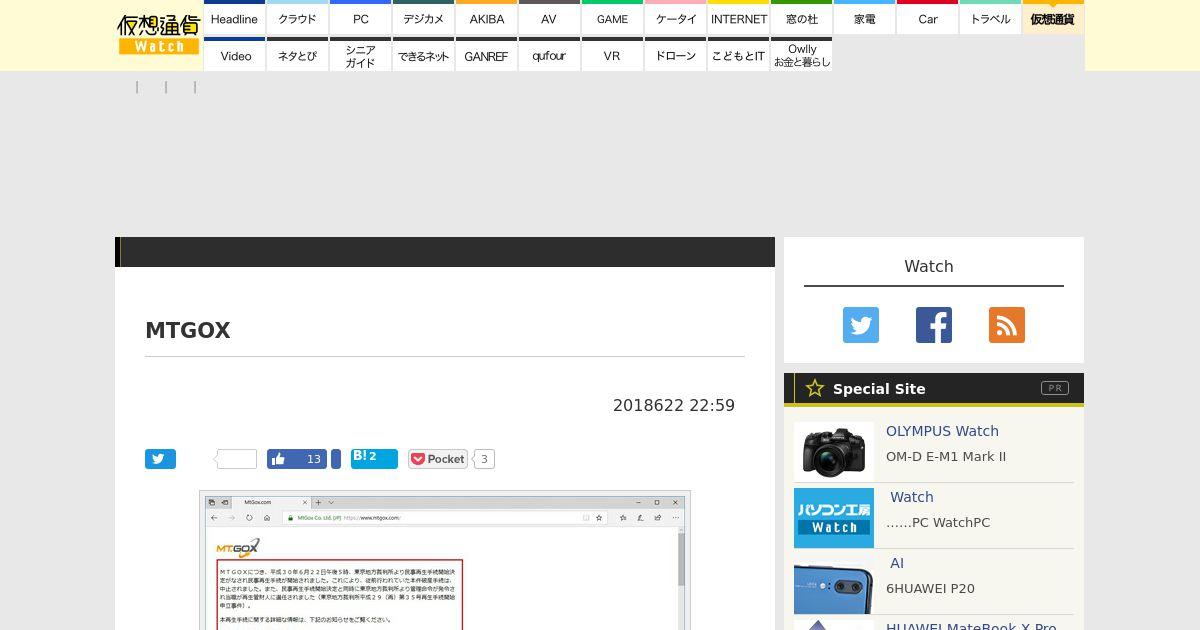
Task: Click the Olympus camera thumbnail
Action: pos(834,451)
